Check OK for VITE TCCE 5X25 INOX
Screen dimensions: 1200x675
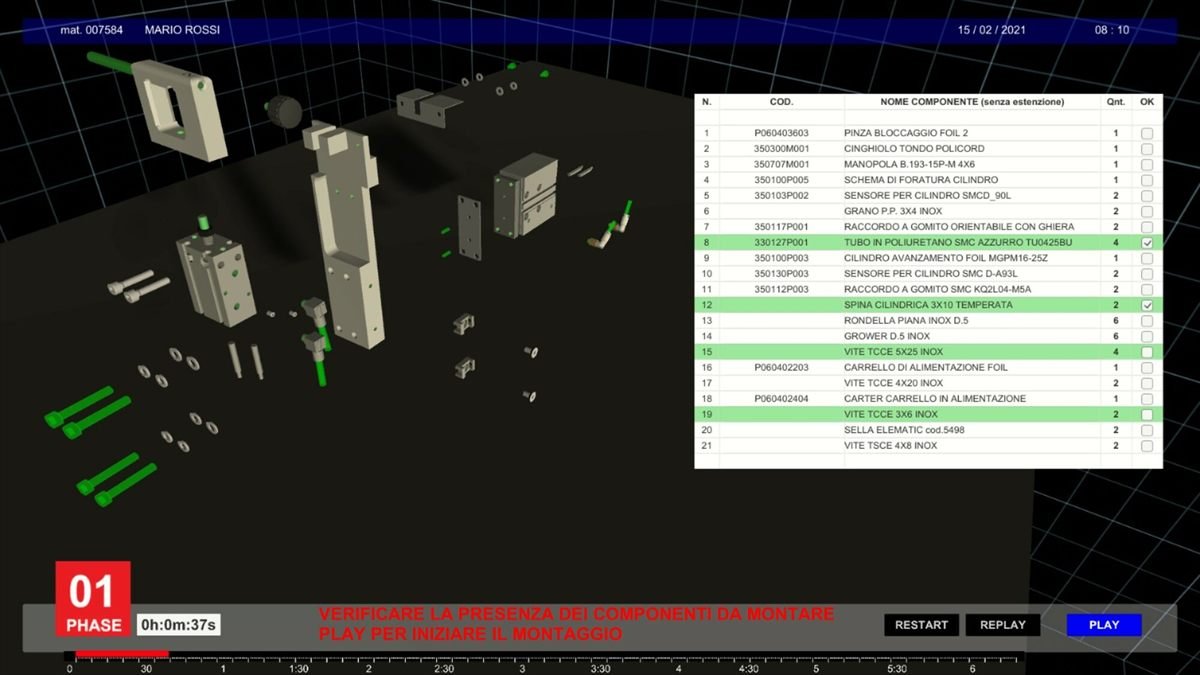click(1147, 352)
